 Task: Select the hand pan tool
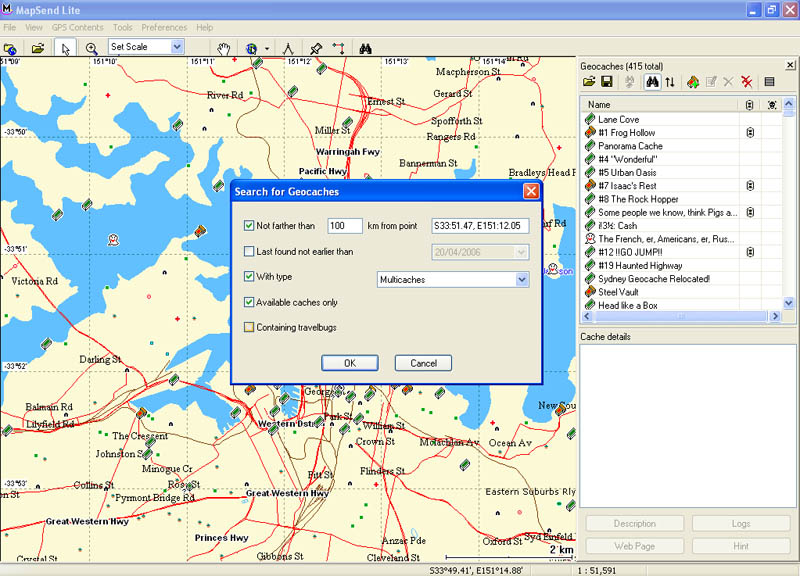[225, 47]
